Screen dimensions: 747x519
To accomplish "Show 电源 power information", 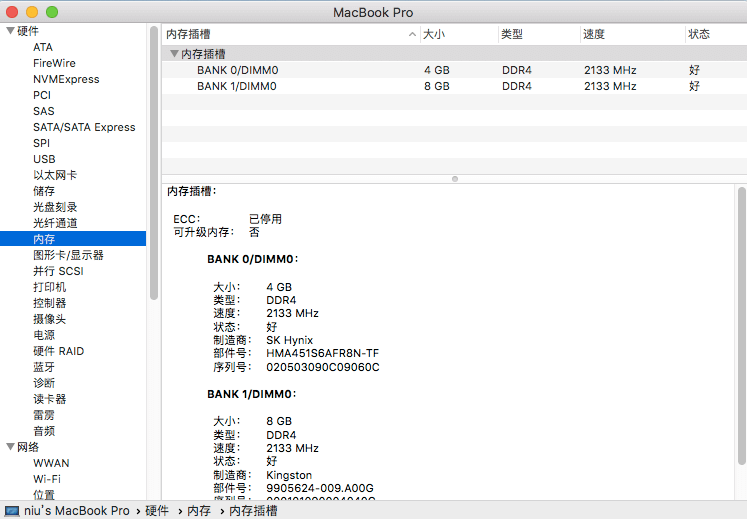I will pos(44,335).
